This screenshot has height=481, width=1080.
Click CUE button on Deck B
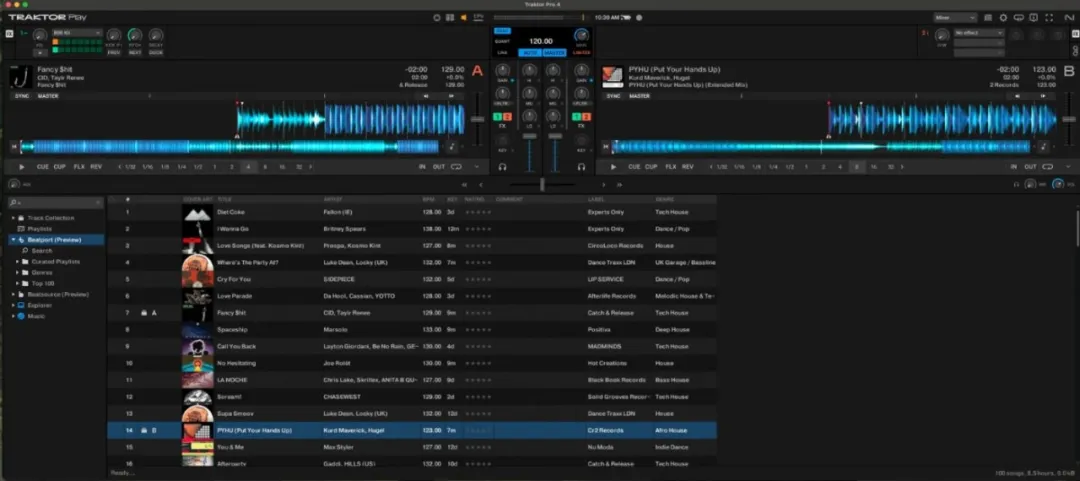pos(634,167)
